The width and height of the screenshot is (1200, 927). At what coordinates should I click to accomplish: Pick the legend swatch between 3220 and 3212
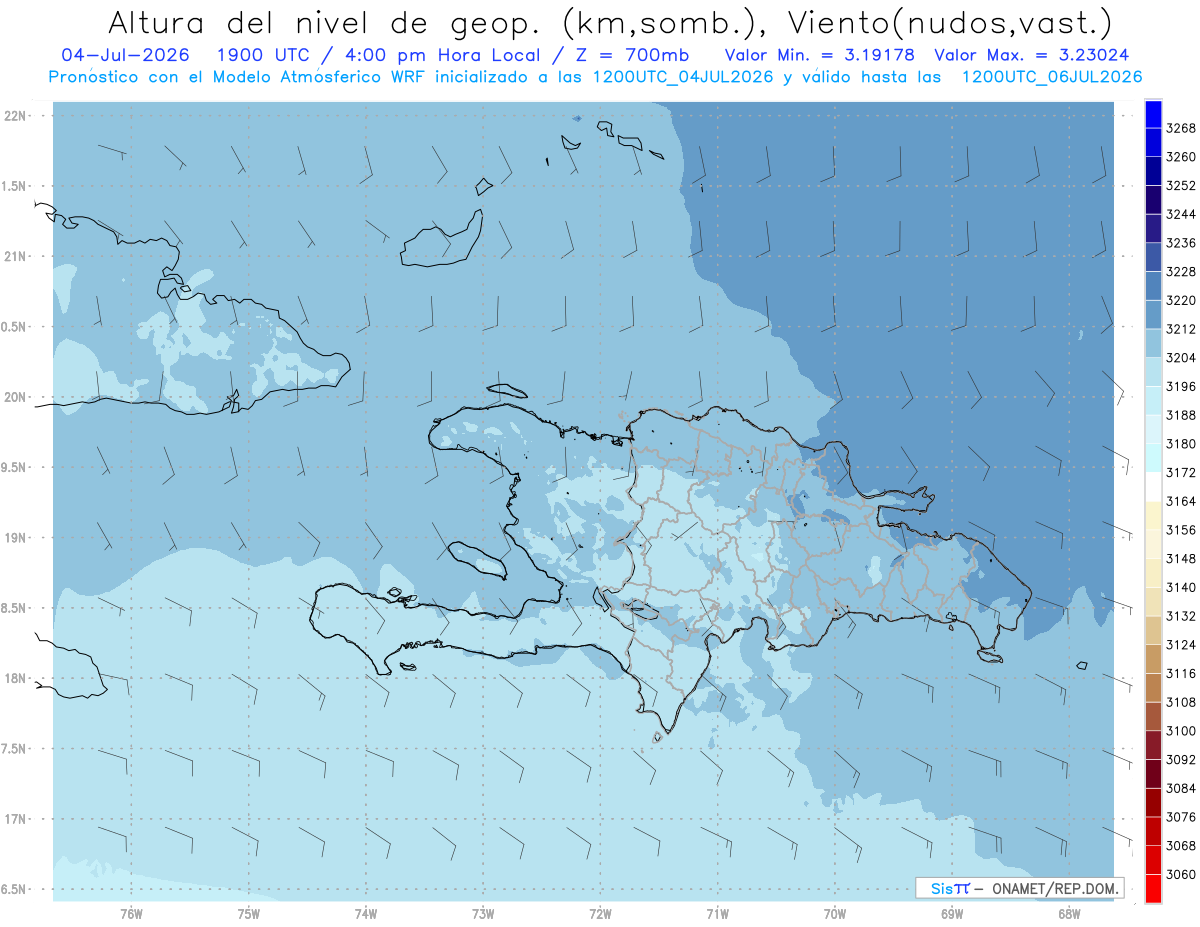point(1153,314)
